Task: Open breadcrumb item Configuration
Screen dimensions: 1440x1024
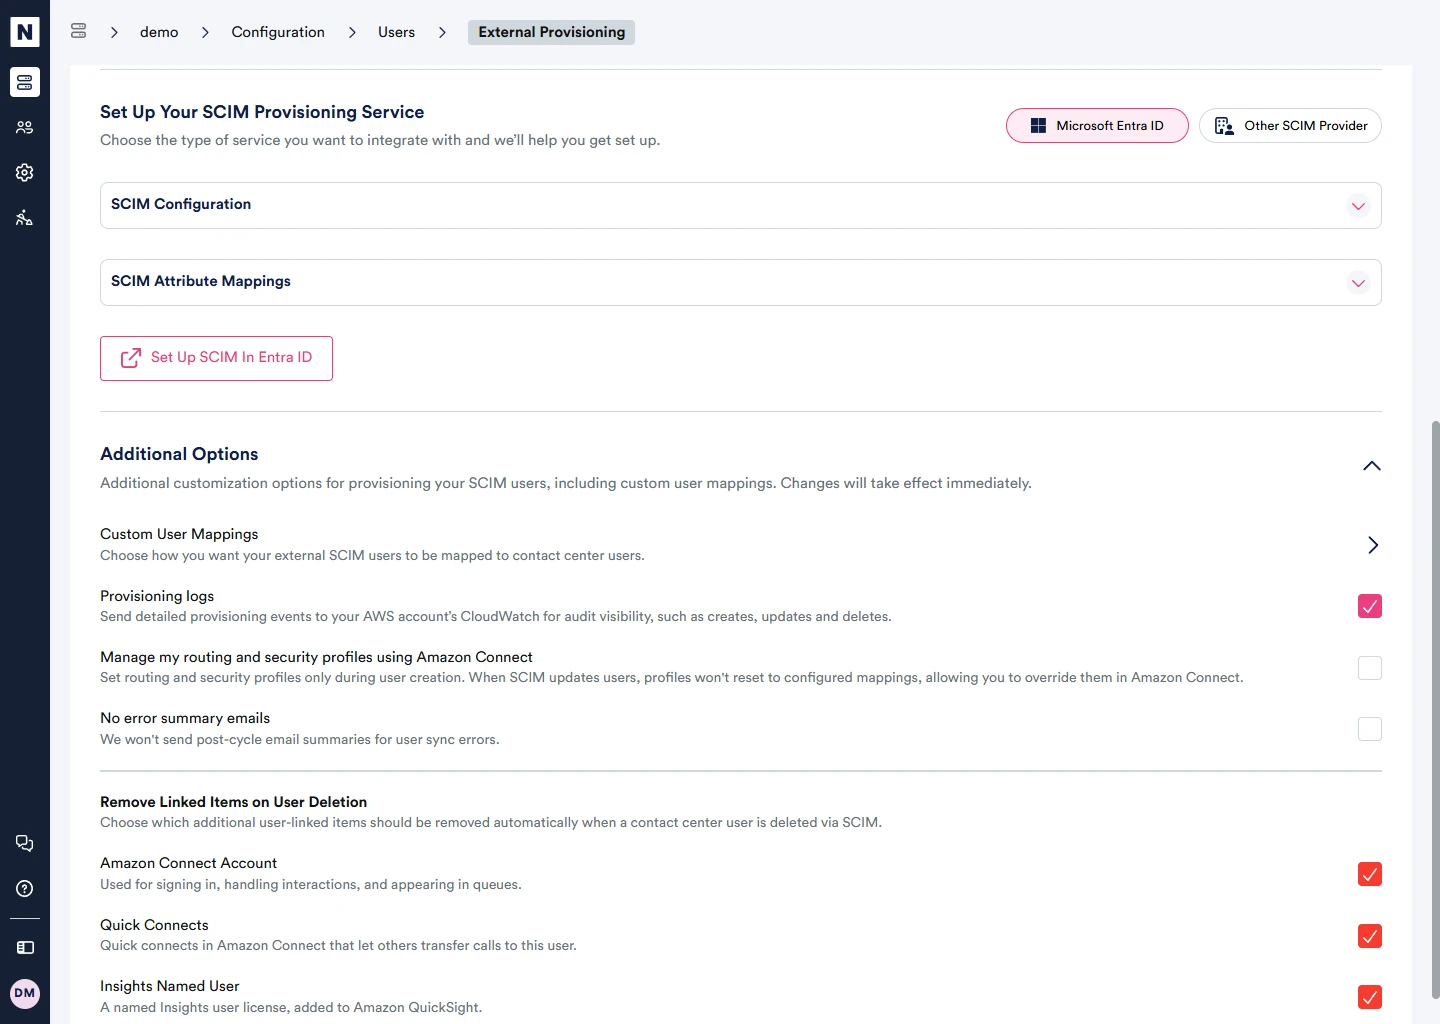Action: coord(278,31)
